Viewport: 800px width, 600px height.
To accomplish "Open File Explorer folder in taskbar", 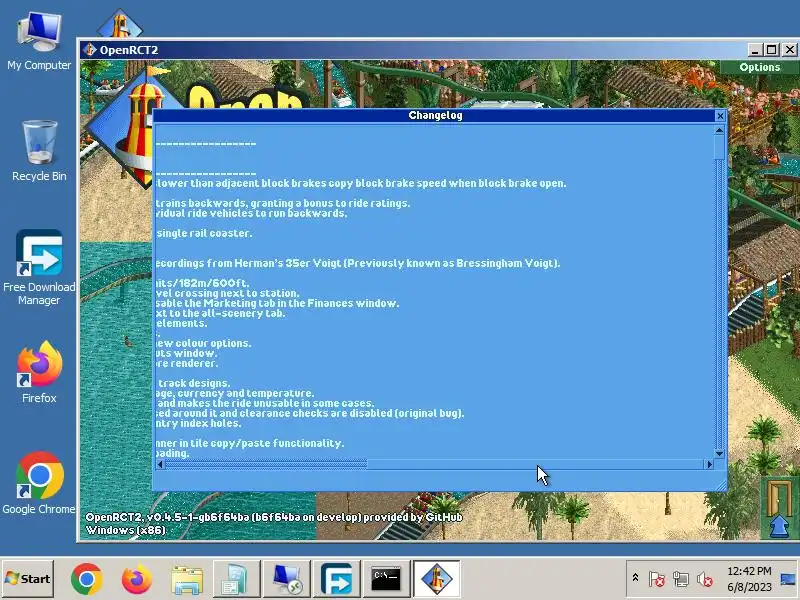I will (x=187, y=579).
